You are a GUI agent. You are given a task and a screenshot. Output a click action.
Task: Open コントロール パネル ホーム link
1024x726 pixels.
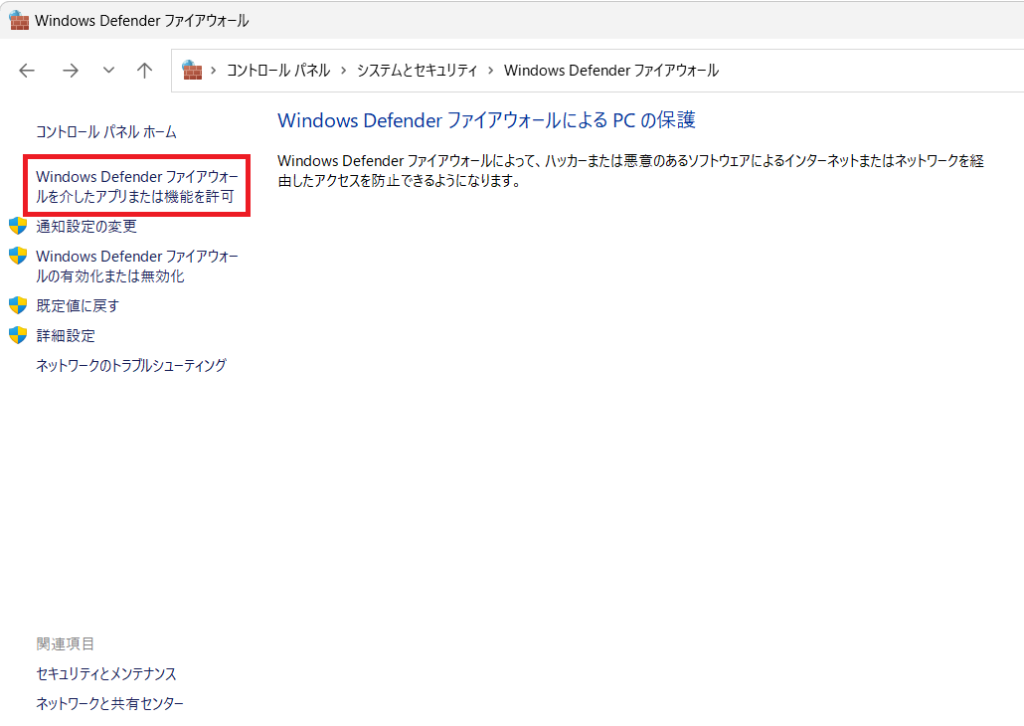click(x=106, y=132)
